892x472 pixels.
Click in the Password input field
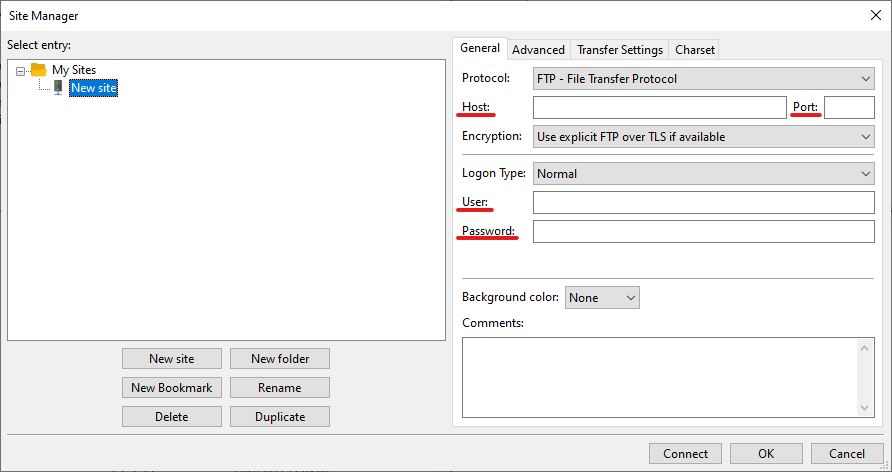click(x=704, y=231)
